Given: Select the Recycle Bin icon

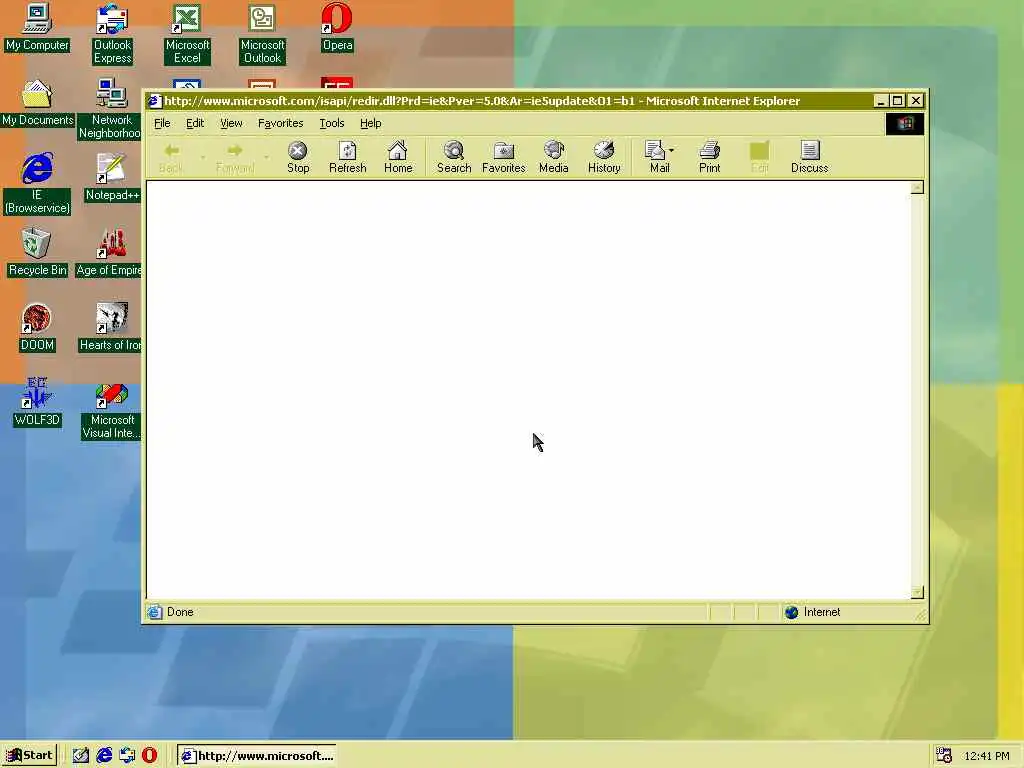Looking at the screenshot, I should [37, 252].
